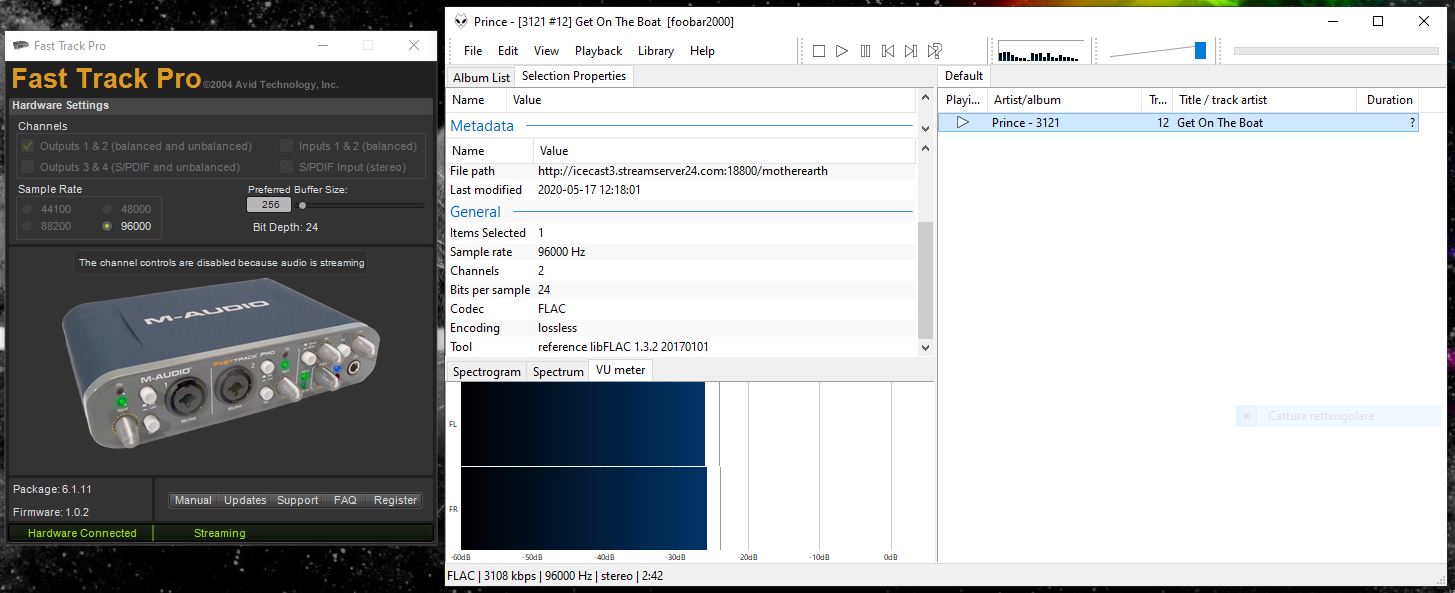Open the FAQ button
The image size is (1455, 593).
[x=345, y=500]
